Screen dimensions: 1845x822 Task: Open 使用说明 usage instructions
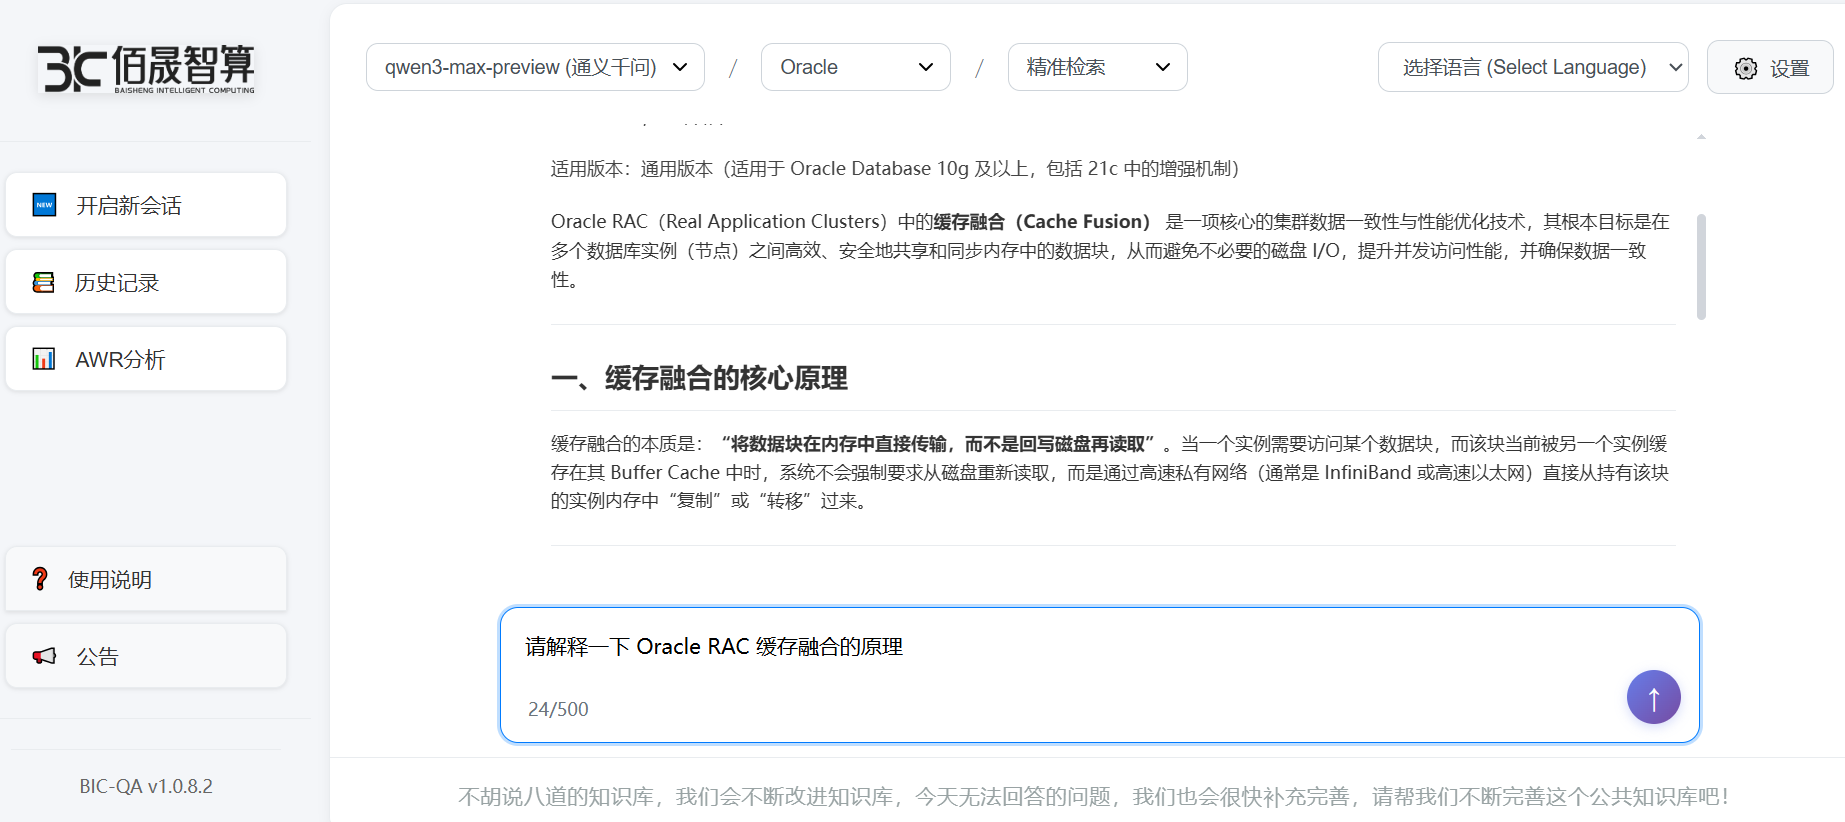pyautogui.click(x=146, y=579)
